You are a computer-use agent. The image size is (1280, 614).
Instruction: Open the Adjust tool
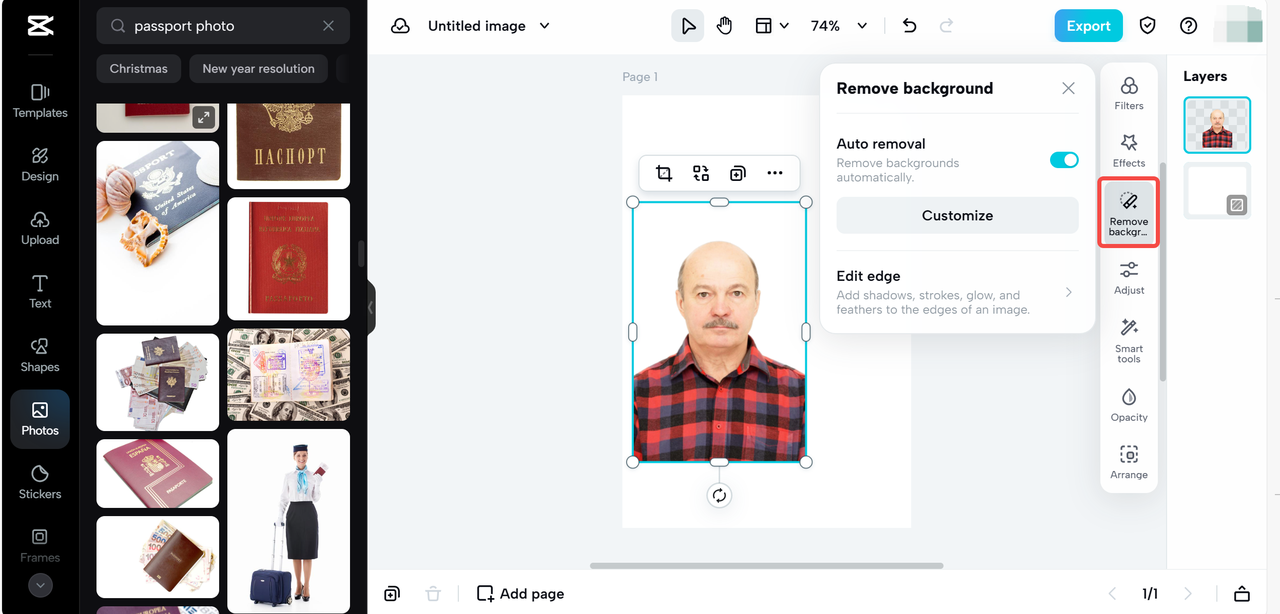click(1129, 278)
